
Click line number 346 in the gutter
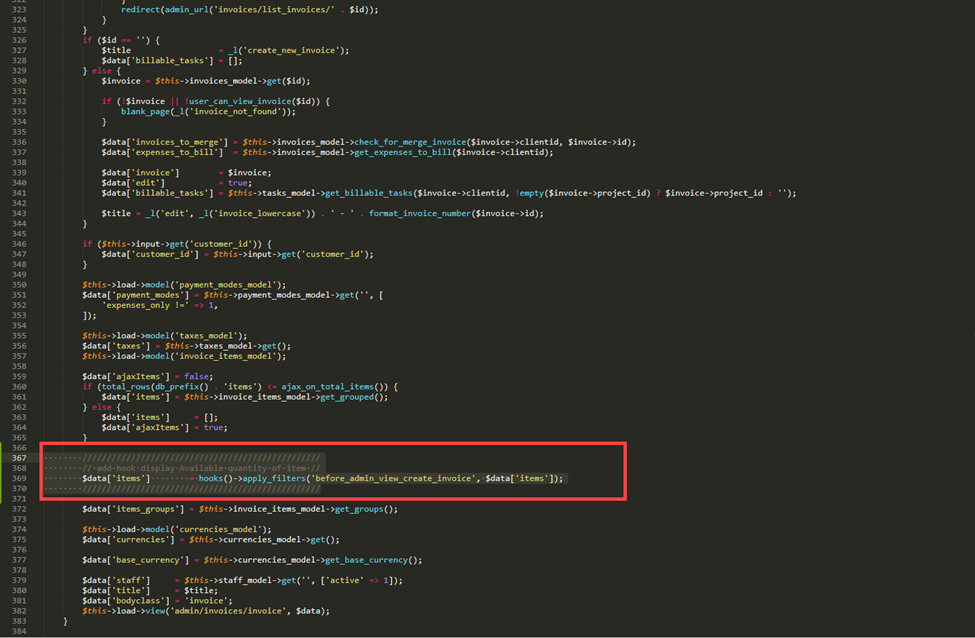pyautogui.click(x=19, y=244)
